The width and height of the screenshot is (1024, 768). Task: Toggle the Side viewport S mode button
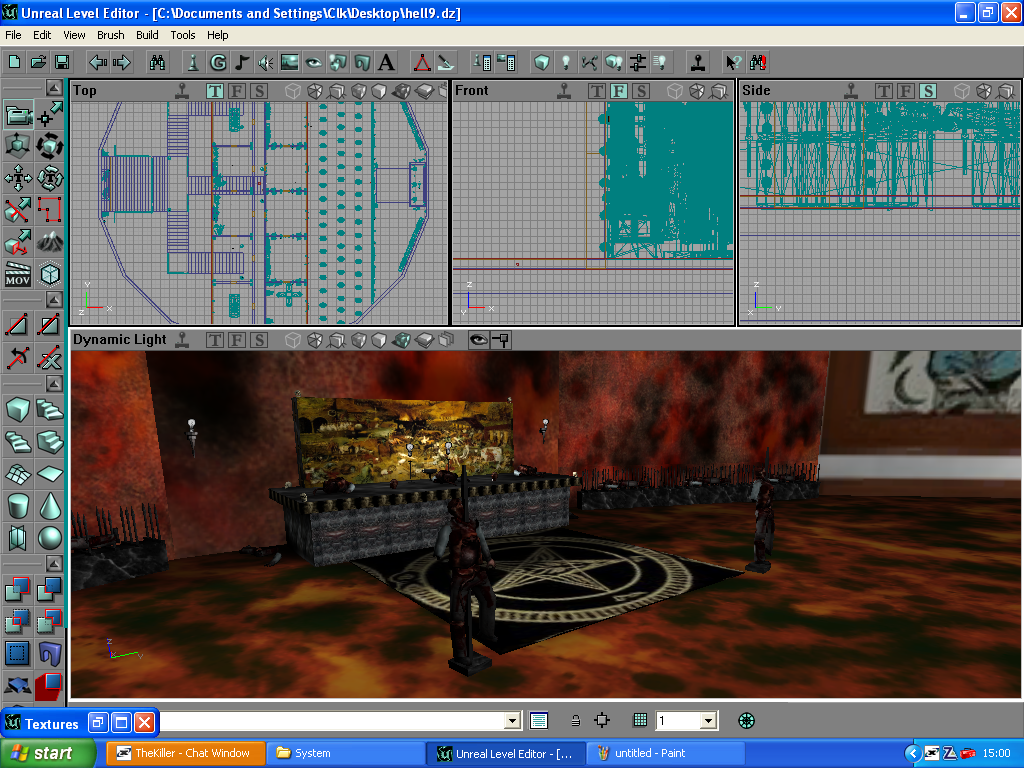[x=928, y=91]
